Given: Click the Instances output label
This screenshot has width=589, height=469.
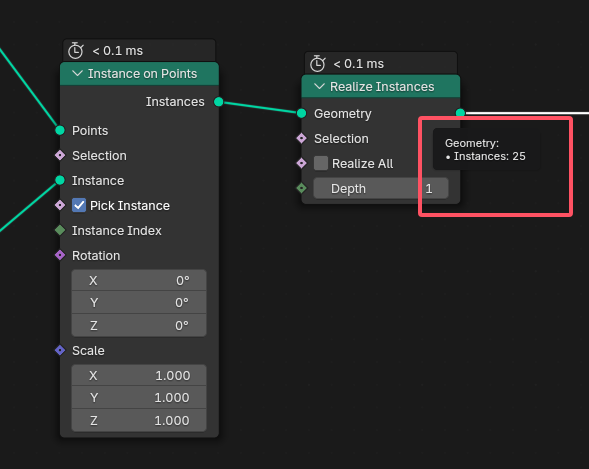Looking at the screenshot, I should pyautogui.click(x=175, y=102).
